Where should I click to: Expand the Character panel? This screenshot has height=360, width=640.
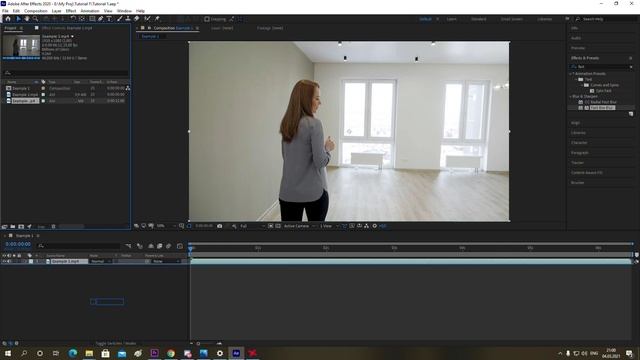tap(579, 143)
